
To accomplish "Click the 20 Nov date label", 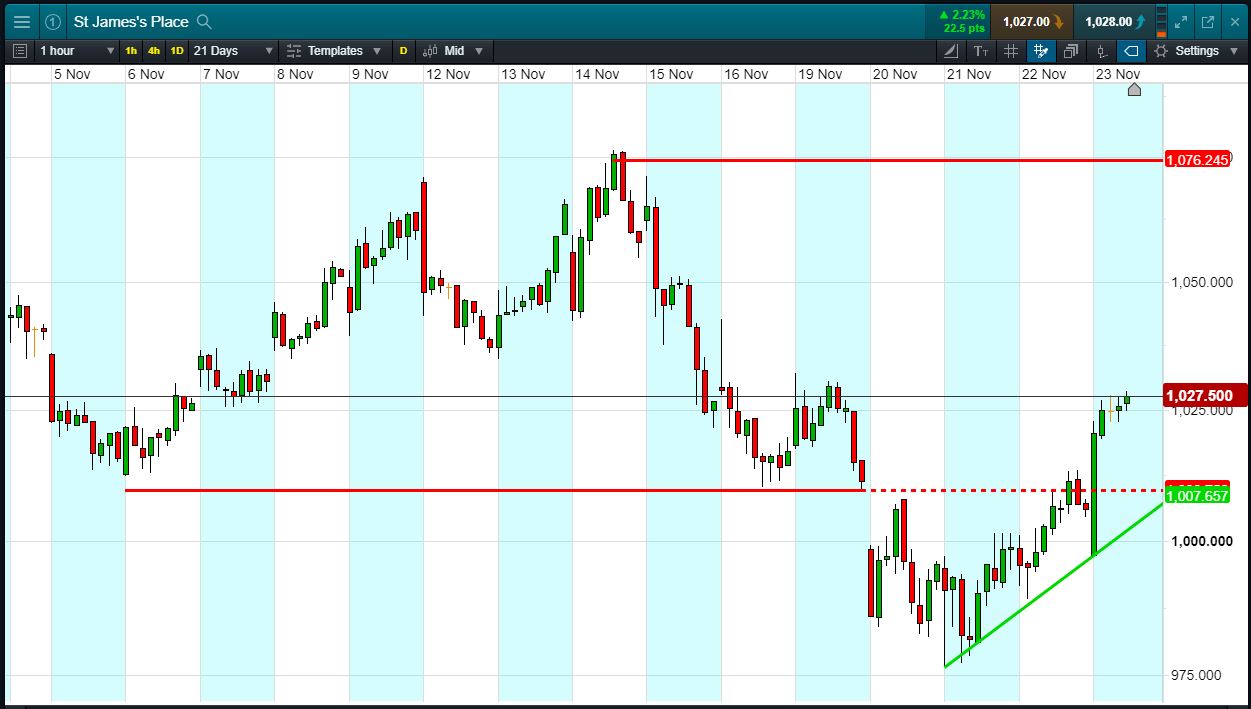I will pyautogui.click(x=894, y=74).
